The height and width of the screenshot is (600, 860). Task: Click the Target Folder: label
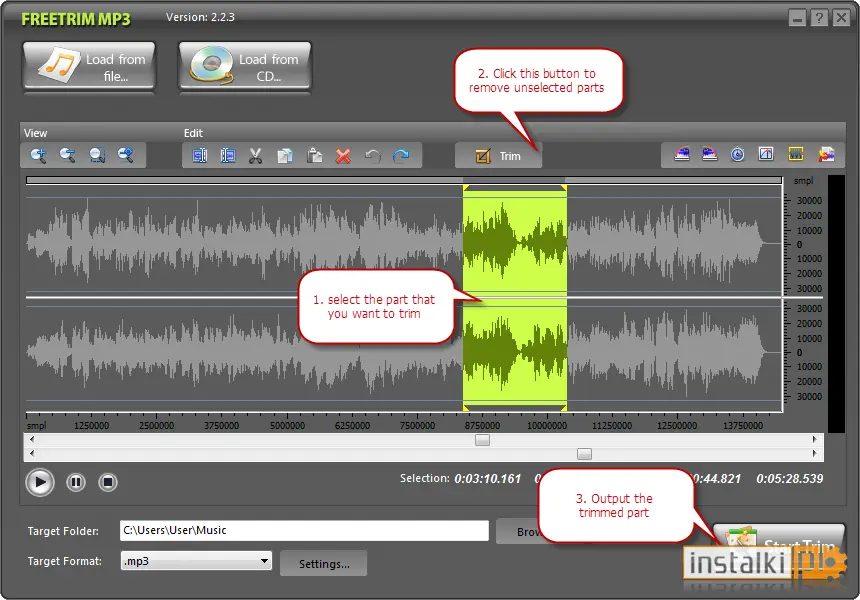point(63,531)
